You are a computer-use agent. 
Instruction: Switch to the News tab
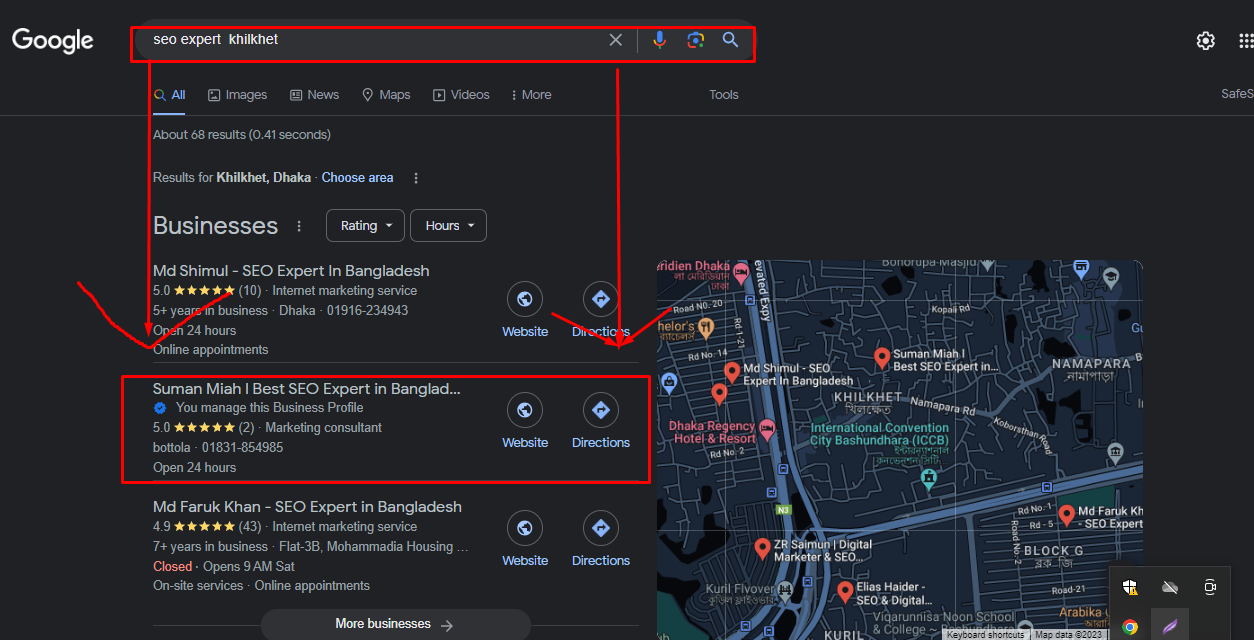tap(314, 95)
